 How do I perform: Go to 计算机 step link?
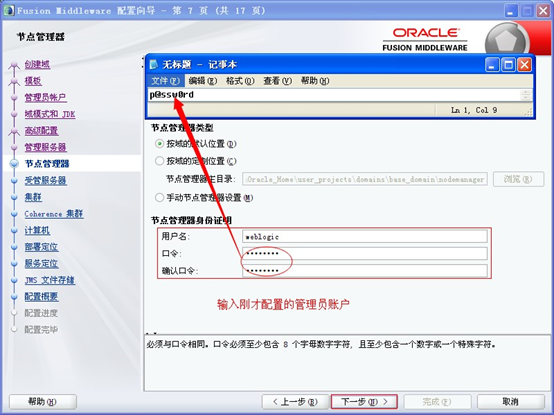coord(37,230)
